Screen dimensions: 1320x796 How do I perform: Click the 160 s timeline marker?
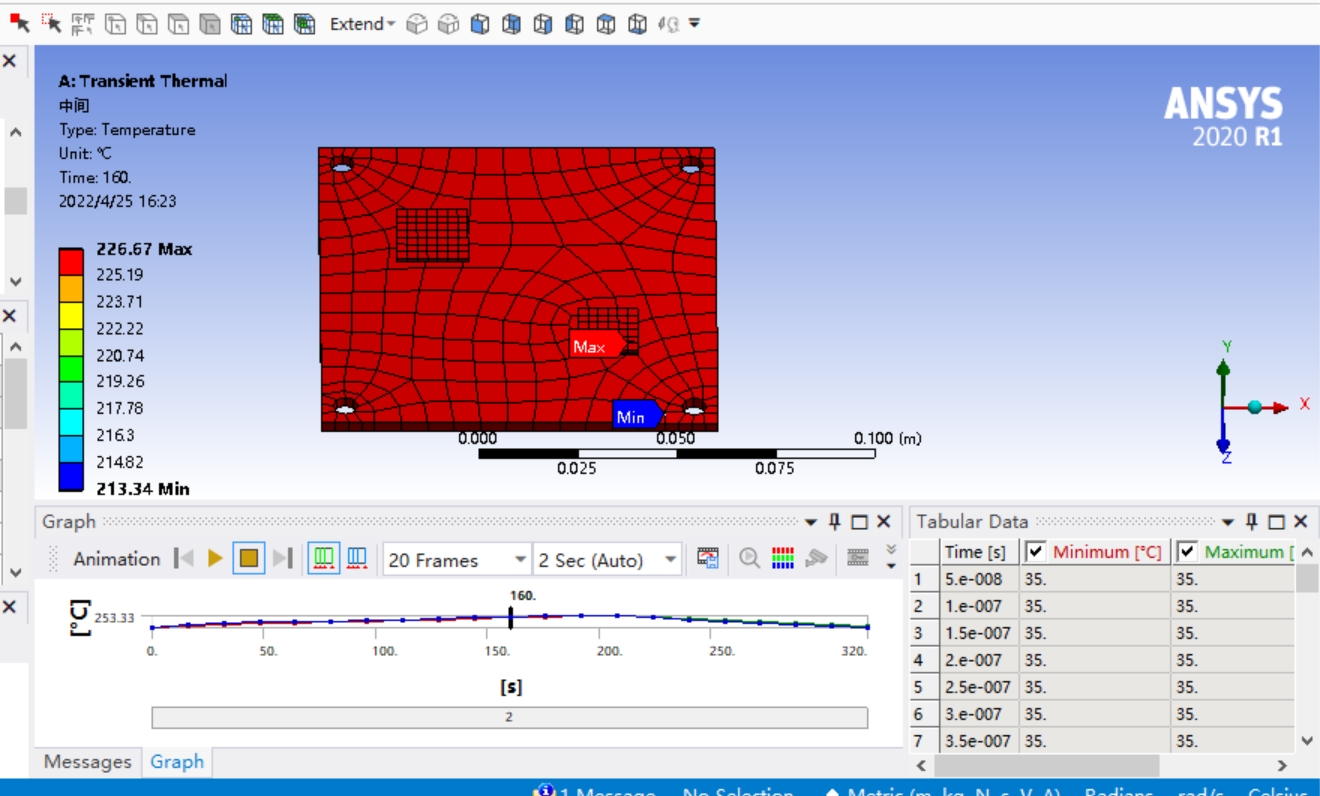pyautogui.click(x=511, y=618)
